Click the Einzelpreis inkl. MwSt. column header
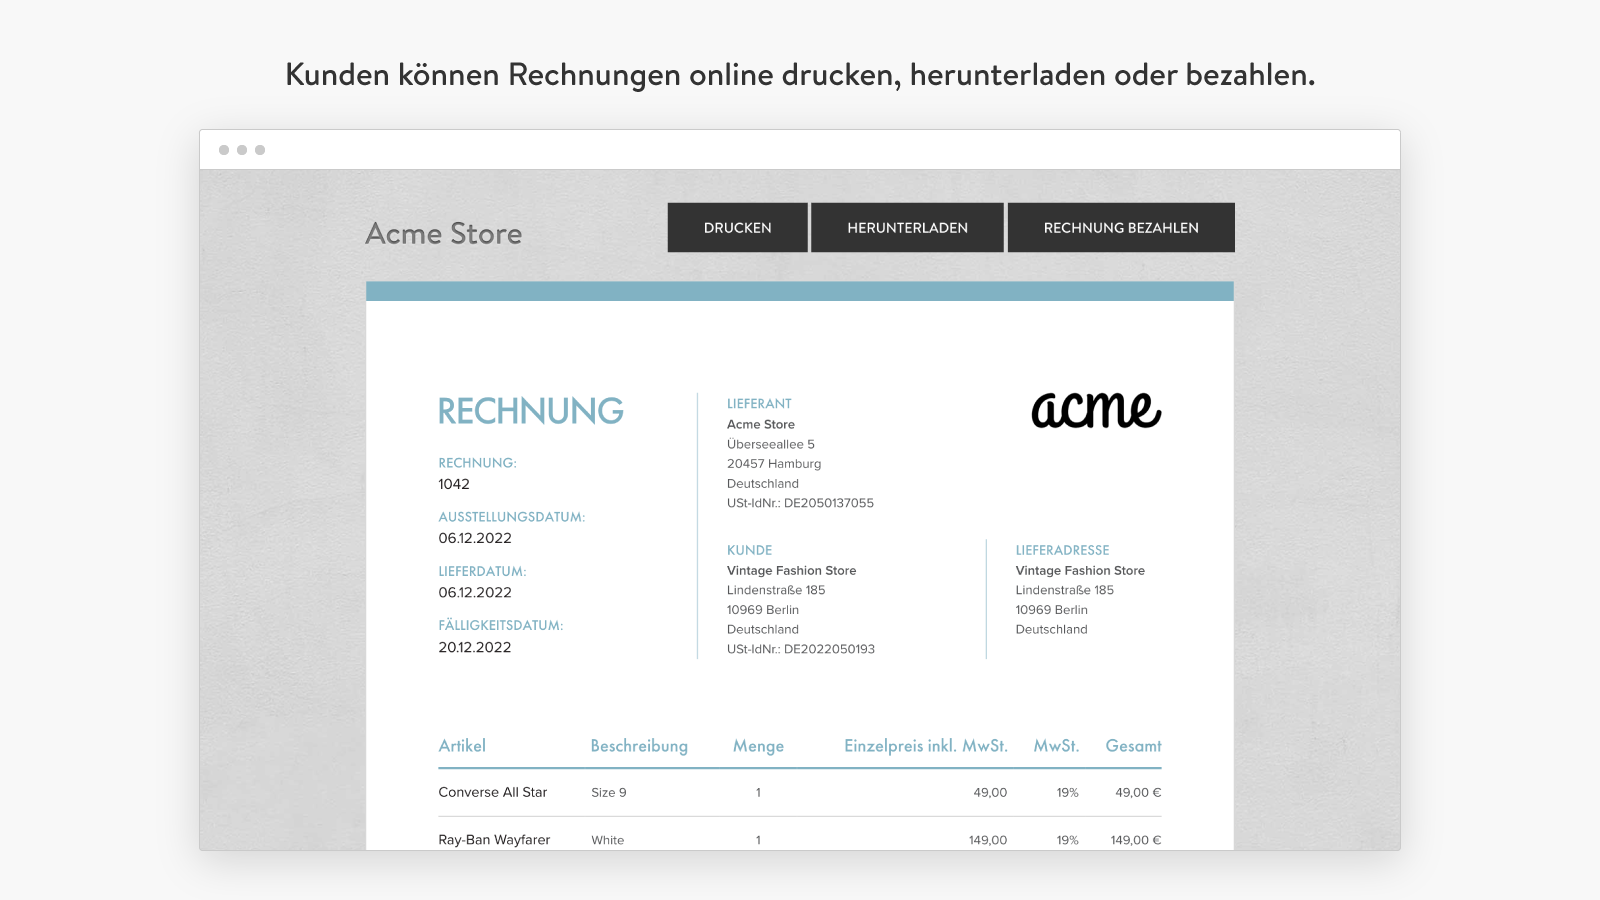 [x=926, y=746]
